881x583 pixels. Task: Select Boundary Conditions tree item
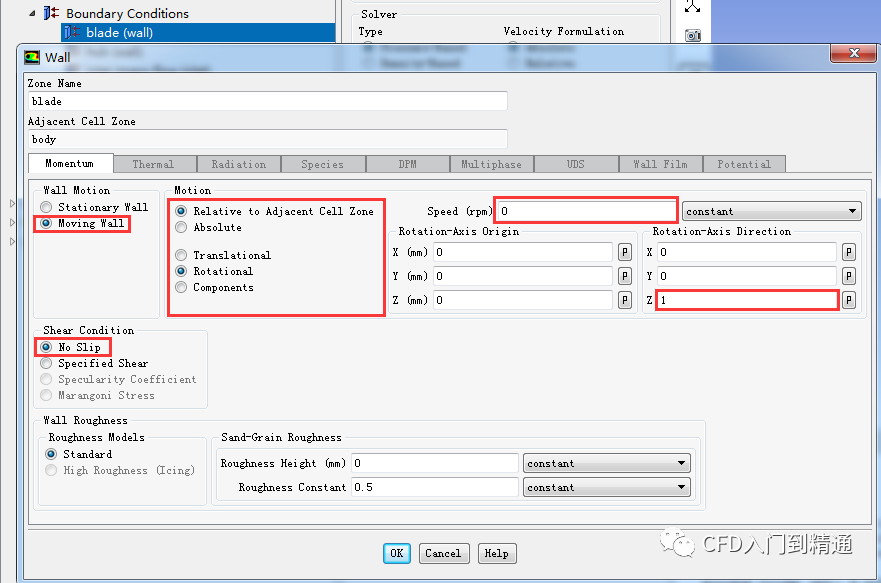pyautogui.click(x=128, y=13)
